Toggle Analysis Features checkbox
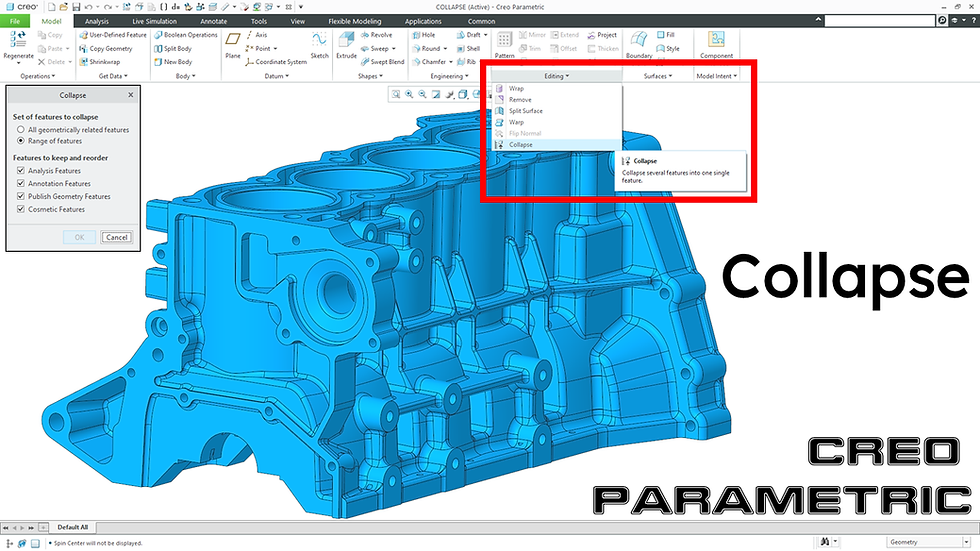The height and width of the screenshot is (551, 980). (21, 171)
